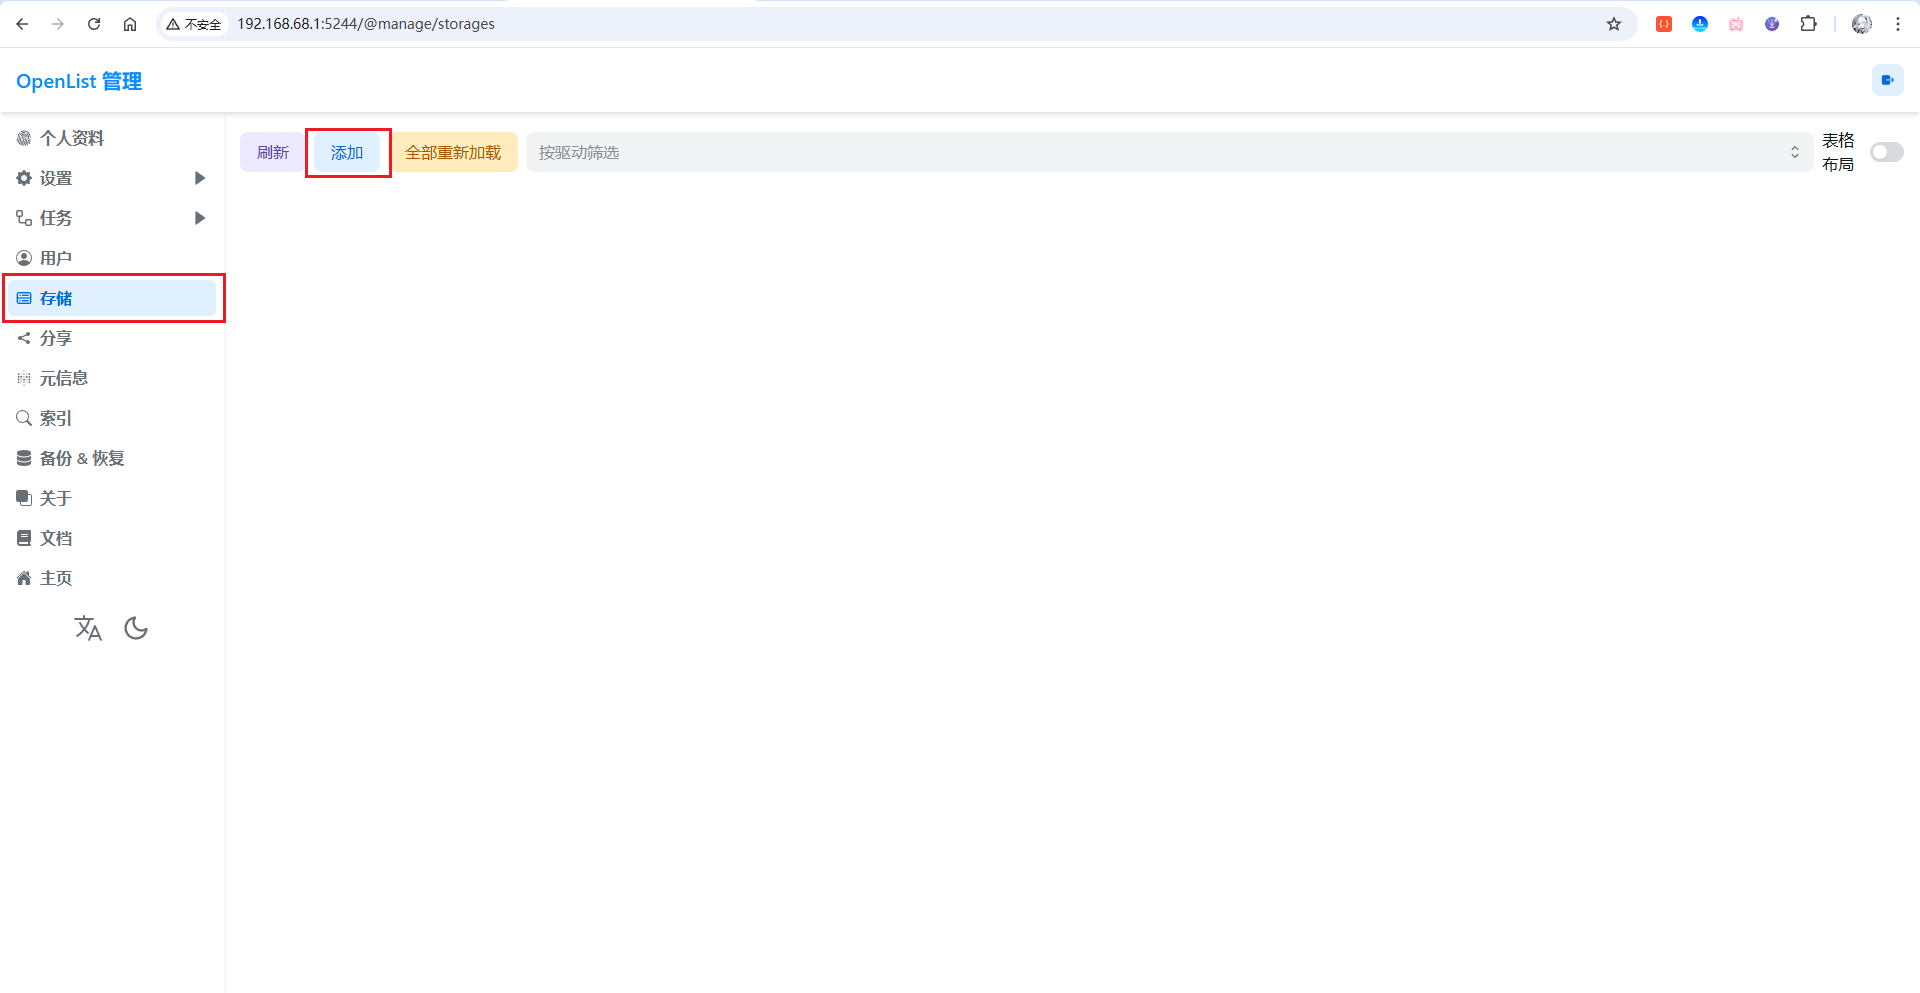Screen dimensions: 1920x993
Task: Expand the 任务 submenu arrow
Action: tap(200, 218)
